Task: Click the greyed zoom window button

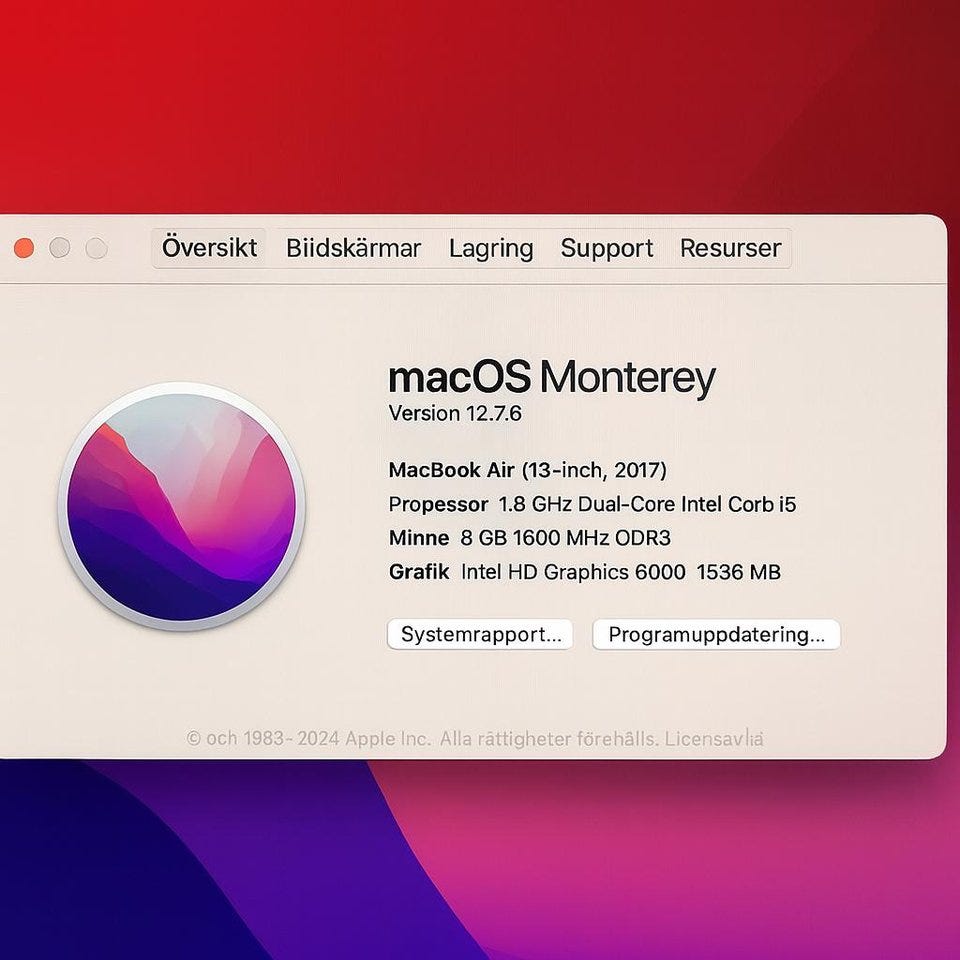Action: [x=97, y=248]
